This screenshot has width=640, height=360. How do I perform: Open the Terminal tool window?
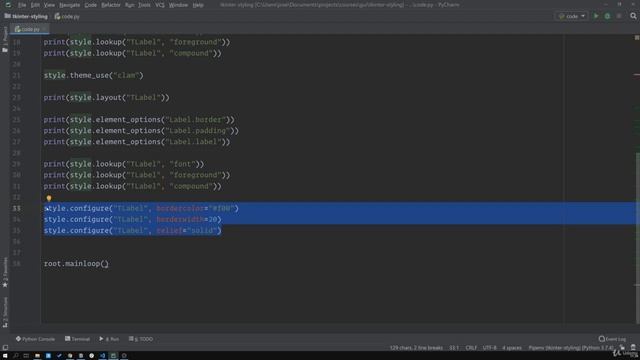pyautogui.click(x=77, y=339)
